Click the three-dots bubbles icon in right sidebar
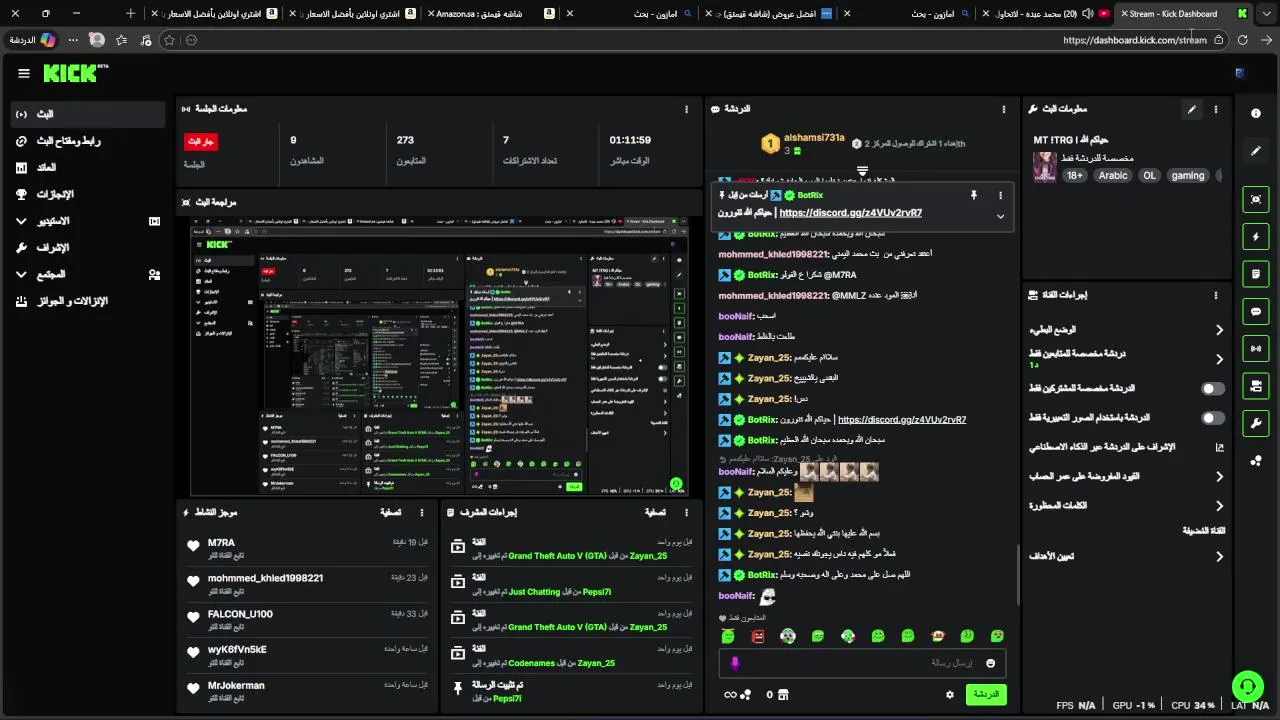The image size is (1280, 720). tap(1256, 460)
